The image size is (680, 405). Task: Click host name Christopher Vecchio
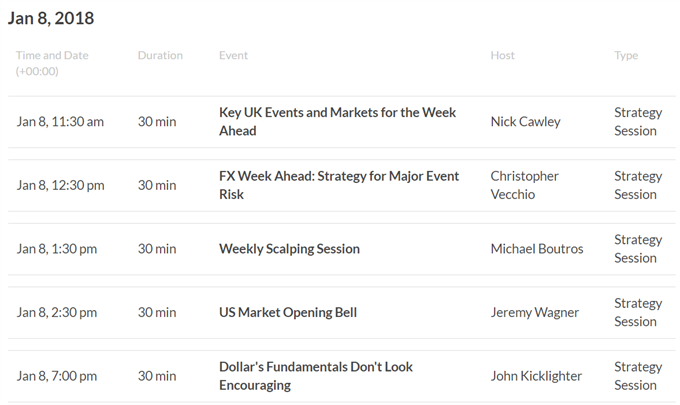[524, 185]
